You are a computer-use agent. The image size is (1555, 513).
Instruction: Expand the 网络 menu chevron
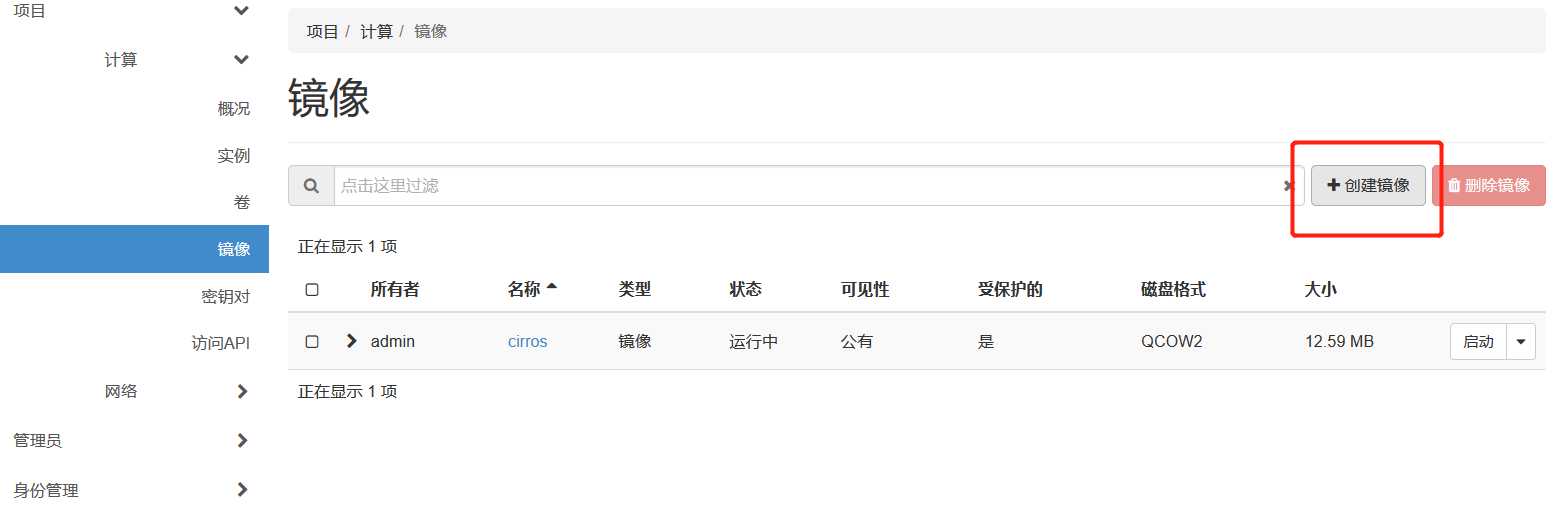coord(242,392)
